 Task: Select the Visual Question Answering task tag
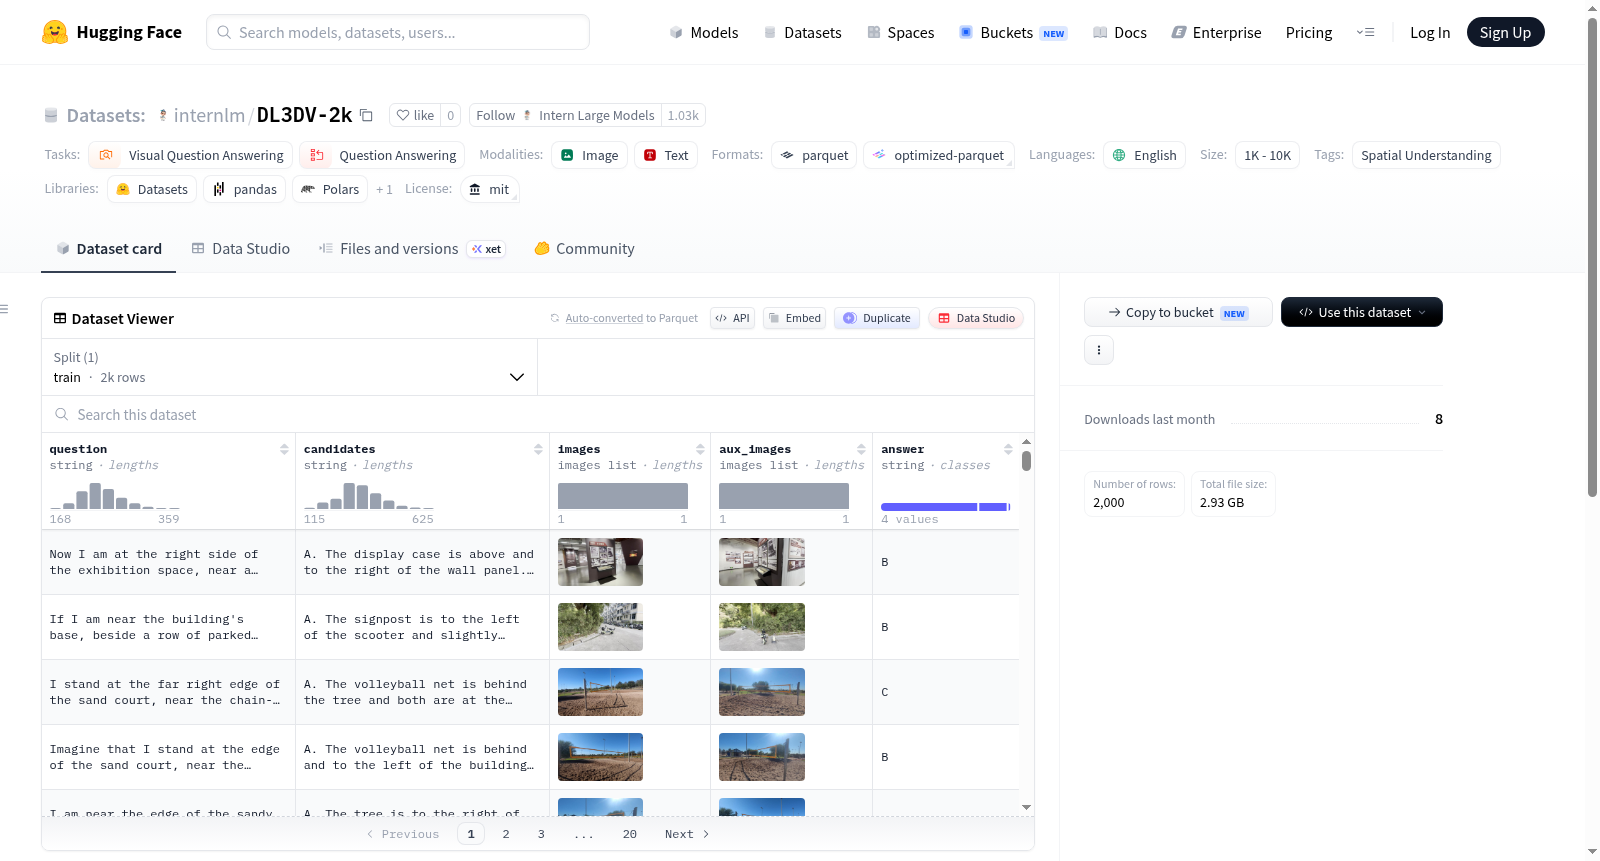click(191, 155)
